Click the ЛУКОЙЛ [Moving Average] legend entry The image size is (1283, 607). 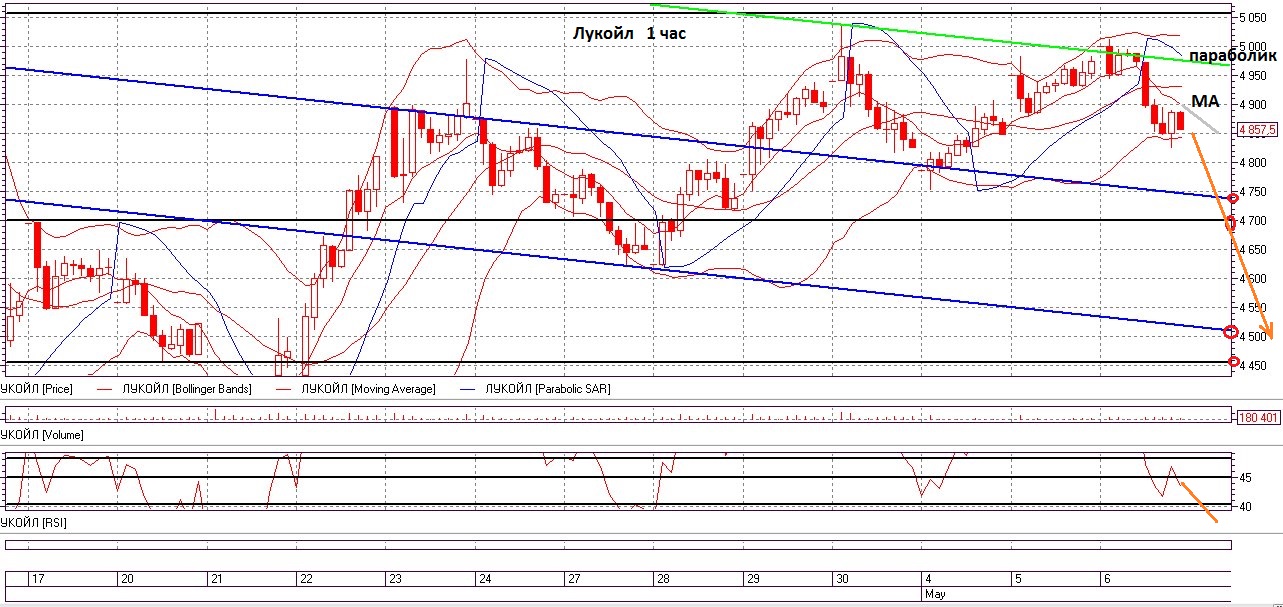371,388
